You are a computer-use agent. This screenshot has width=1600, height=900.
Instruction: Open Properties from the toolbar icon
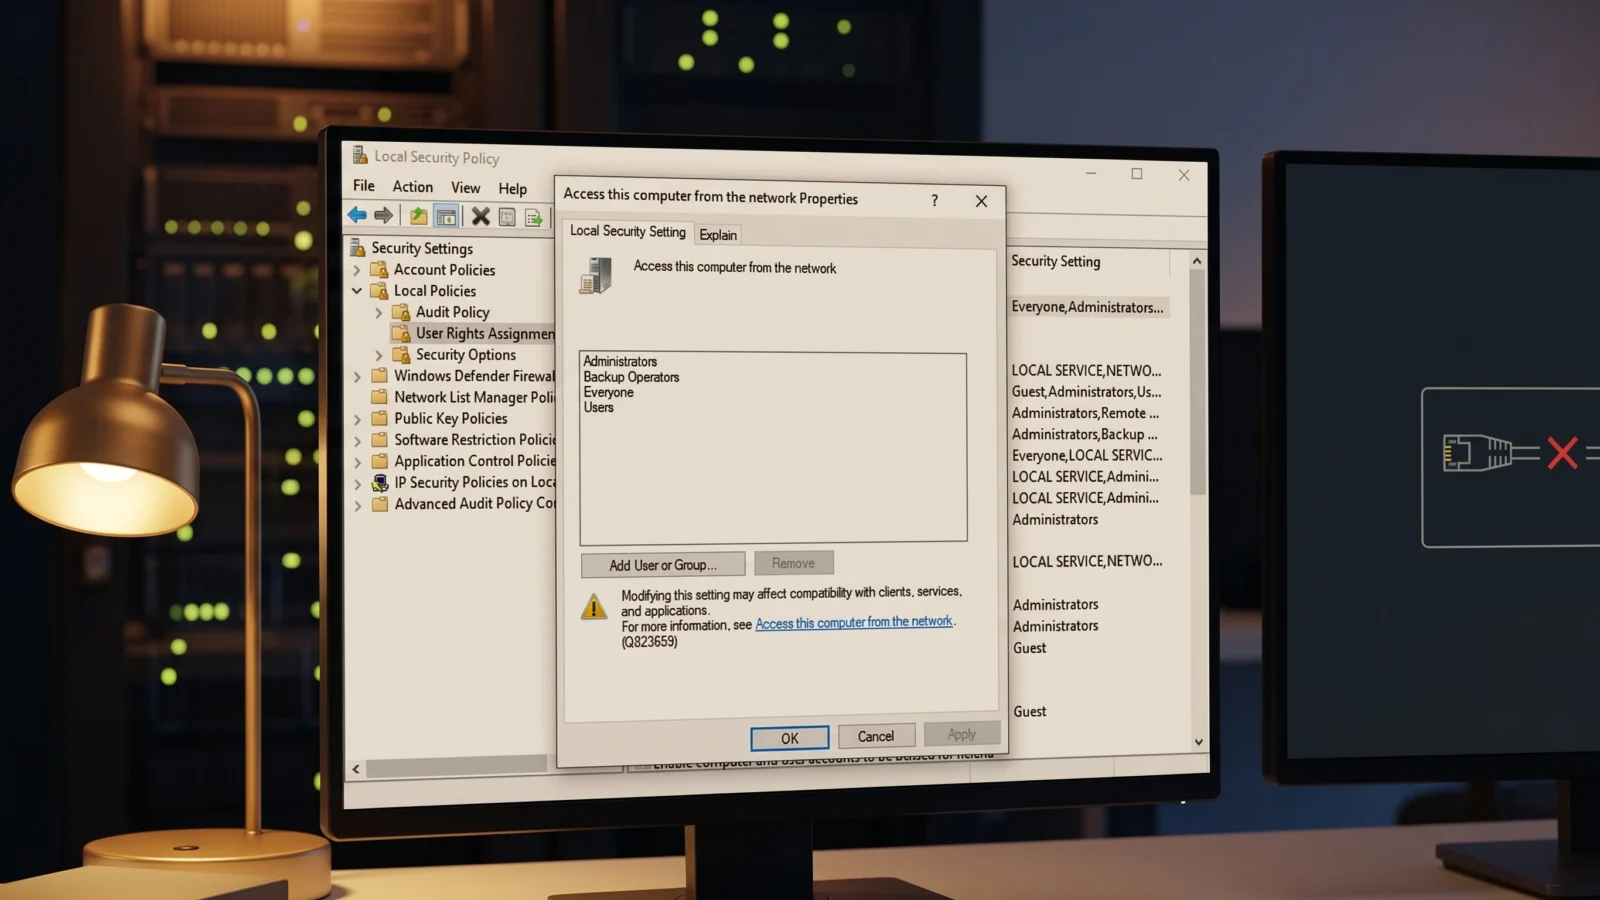[x=507, y=217]
